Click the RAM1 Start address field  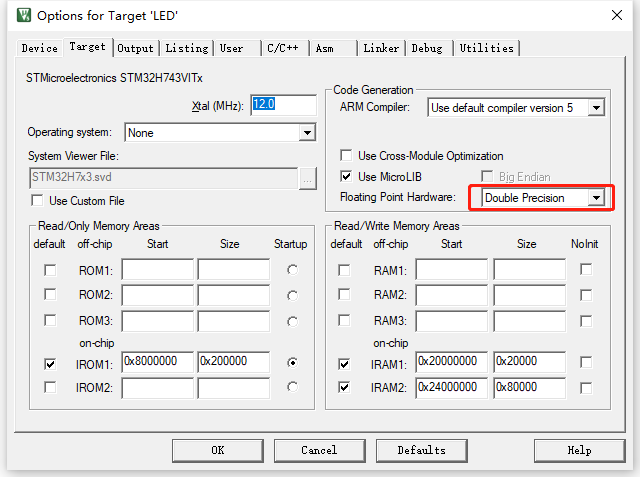click(452, 269)
